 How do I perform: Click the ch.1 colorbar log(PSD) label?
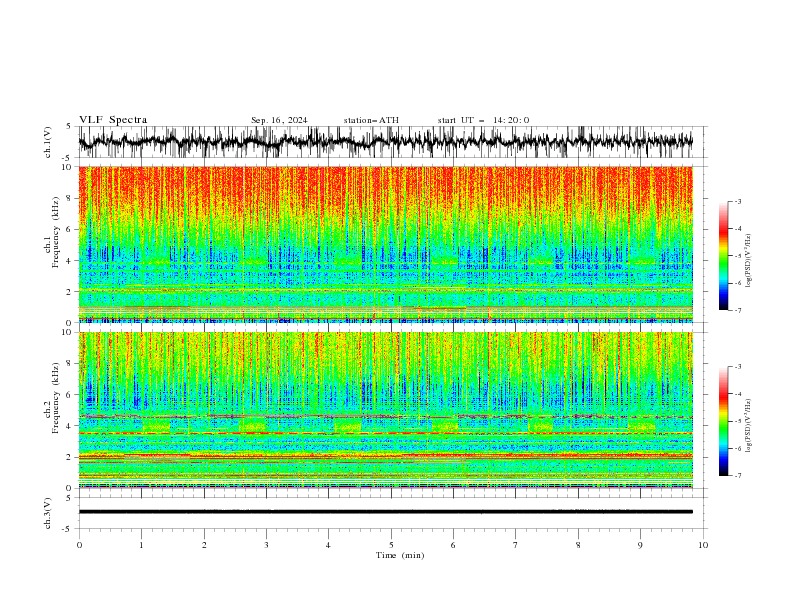749,261
